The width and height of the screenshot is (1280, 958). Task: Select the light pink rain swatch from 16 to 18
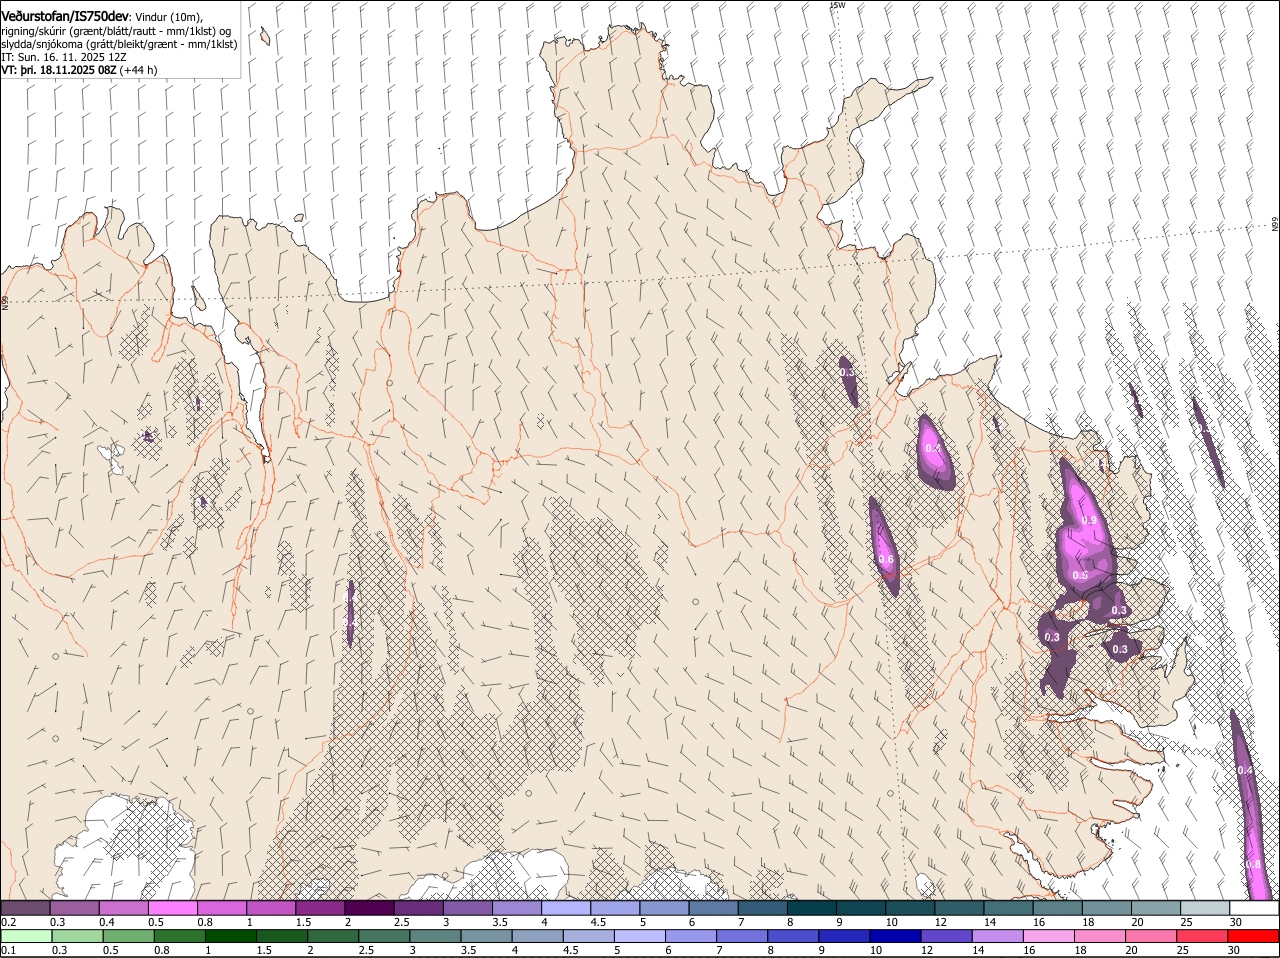1049,936
